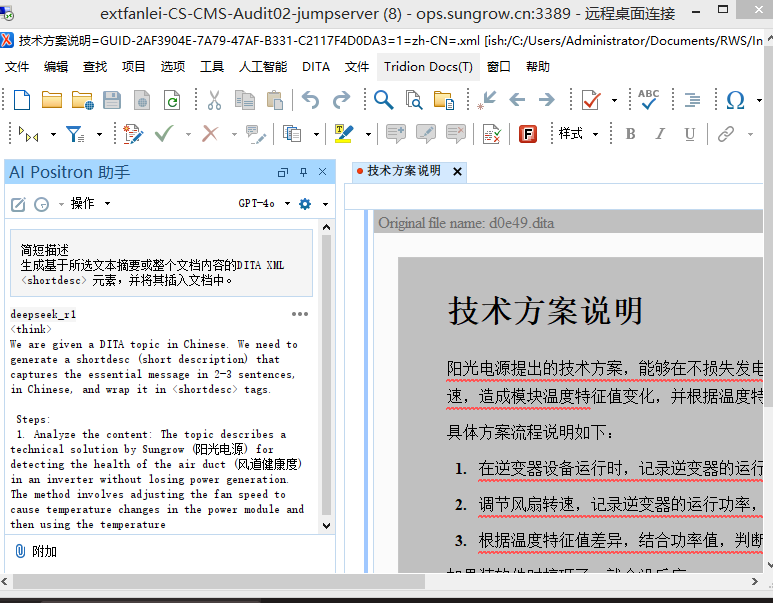Open validation options dropdown arrow
773x603 pixels.
pyautogui.click(x=614, y=101)
